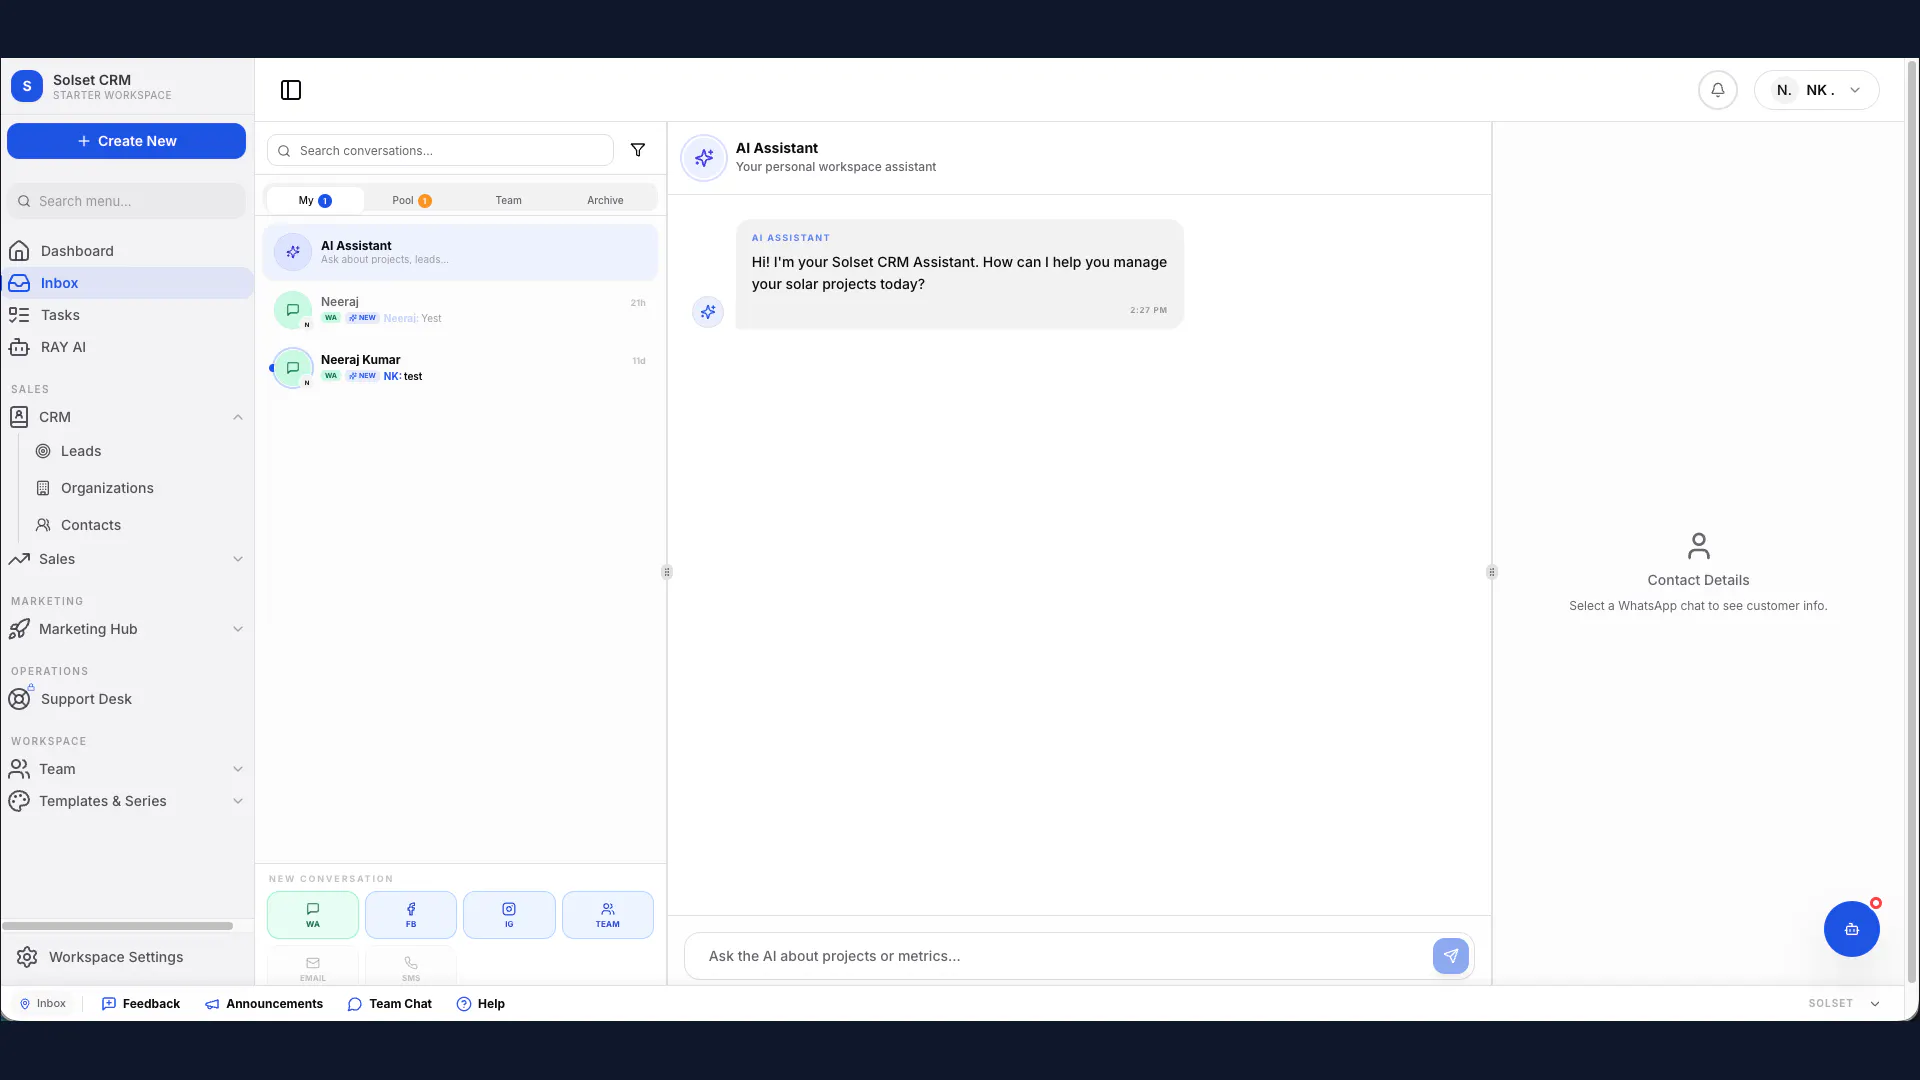The height and width of the screenshot is (1080, 1920).
Task: Click the AI Assistant sparkle avatar in chat header
Action: (x=704, y=158)
